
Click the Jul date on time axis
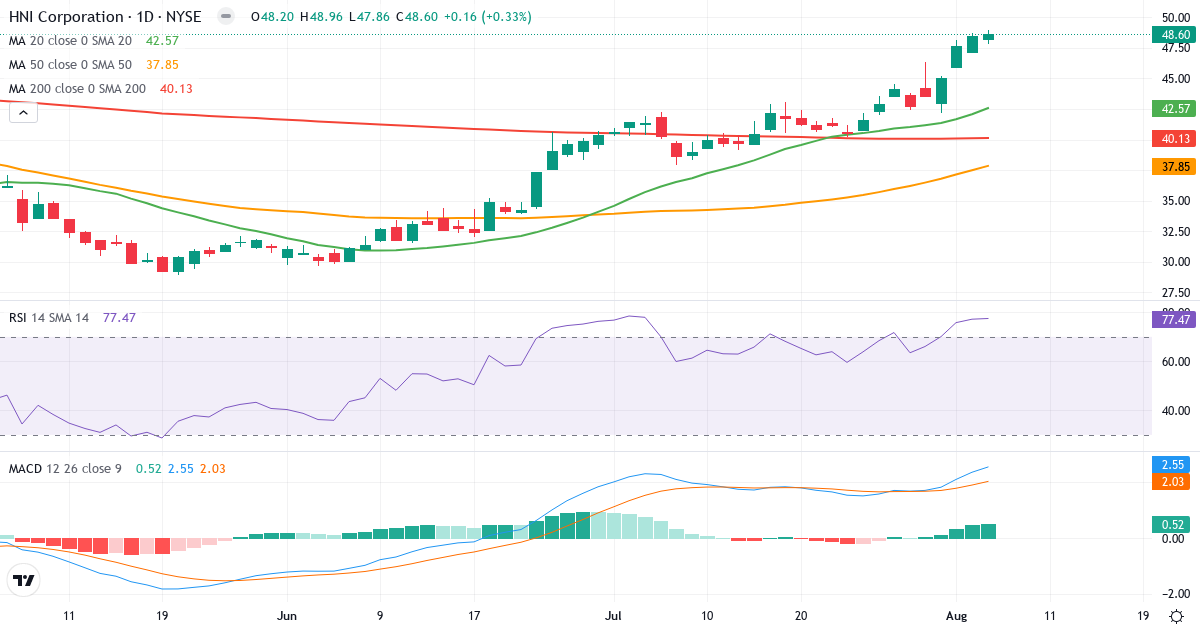(x=613, y=616)
